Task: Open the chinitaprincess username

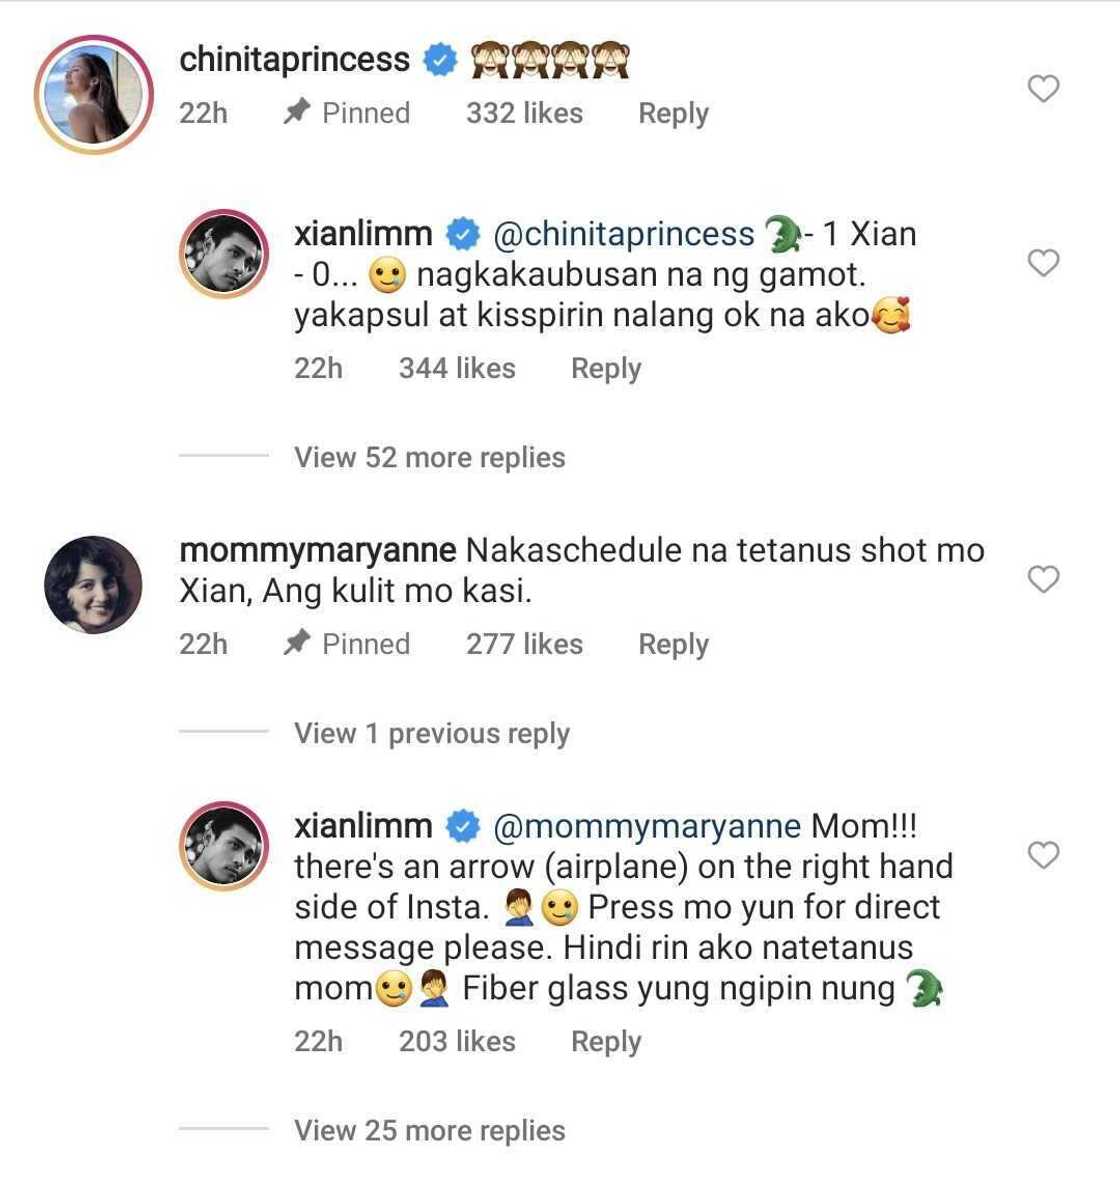Action: (294, 60)
